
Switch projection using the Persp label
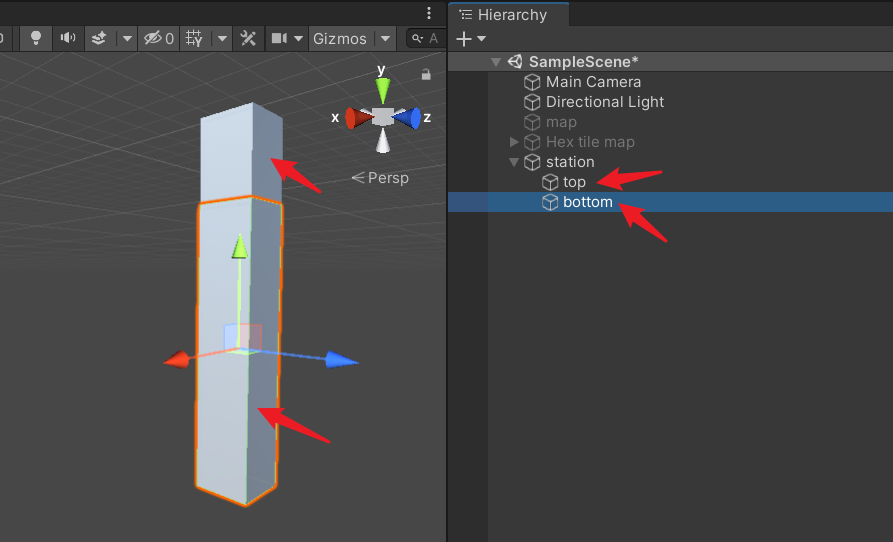[x=380, y=178]
